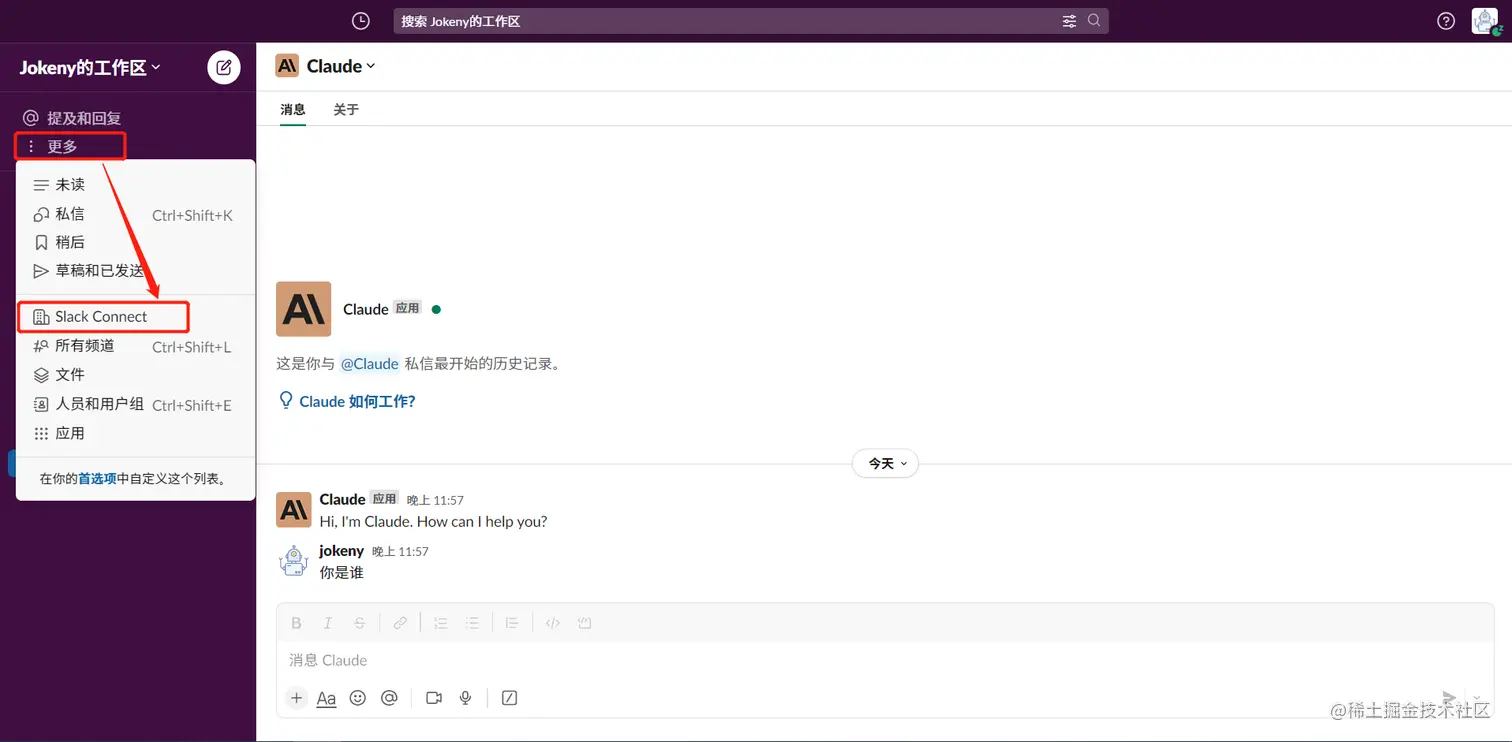Open the emoji picker below the message box
Viewport: 1512px width, 742px height.
pyautogui.click(x=358, y=697)
